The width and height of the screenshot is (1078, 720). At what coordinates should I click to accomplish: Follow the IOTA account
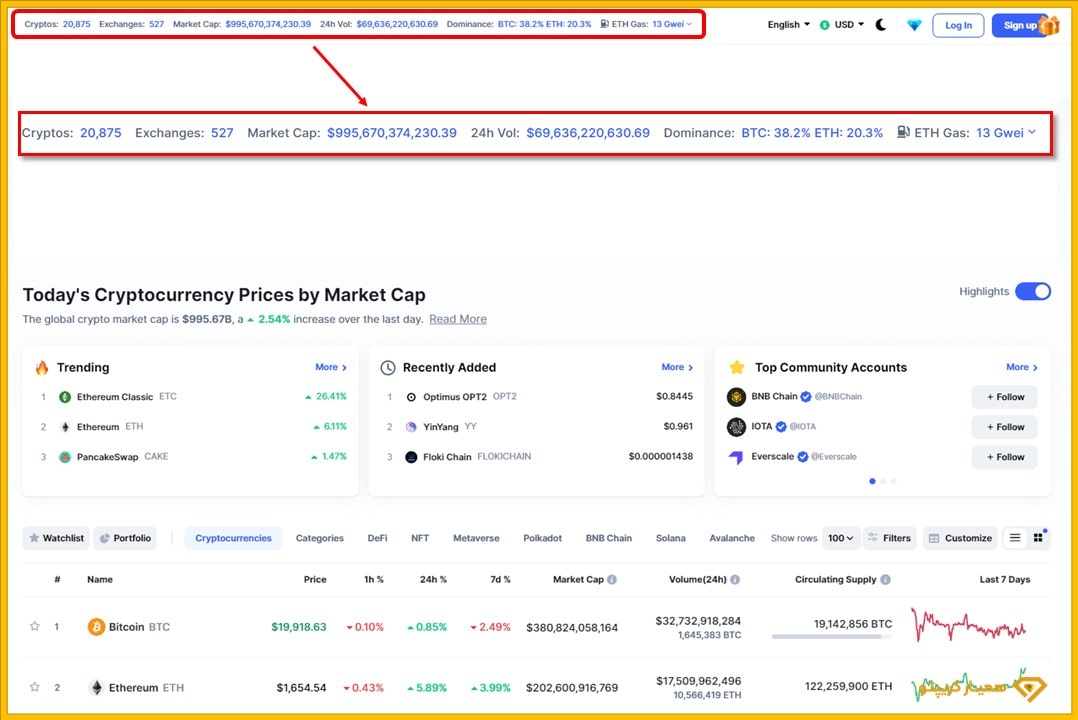(1004, 427)
